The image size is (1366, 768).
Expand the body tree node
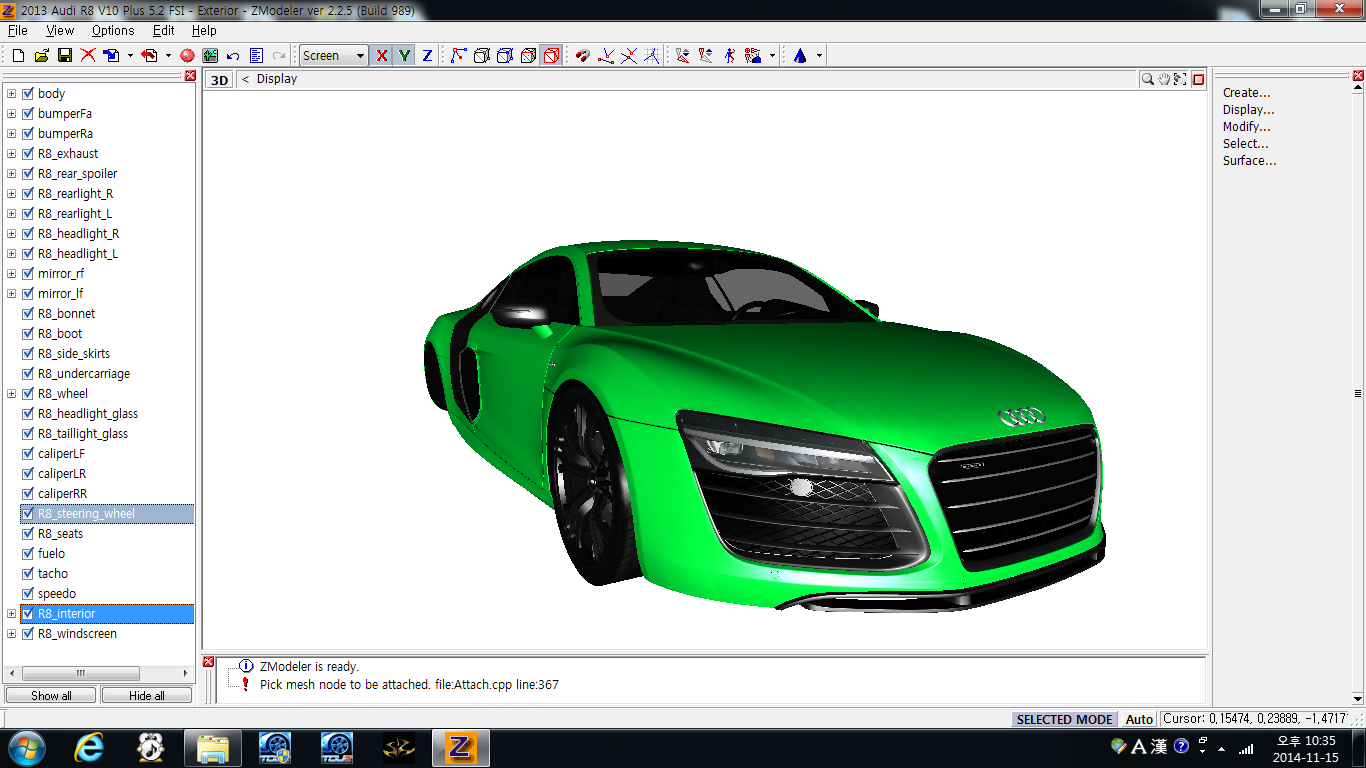pyautogui.click(x=12, y=93)
